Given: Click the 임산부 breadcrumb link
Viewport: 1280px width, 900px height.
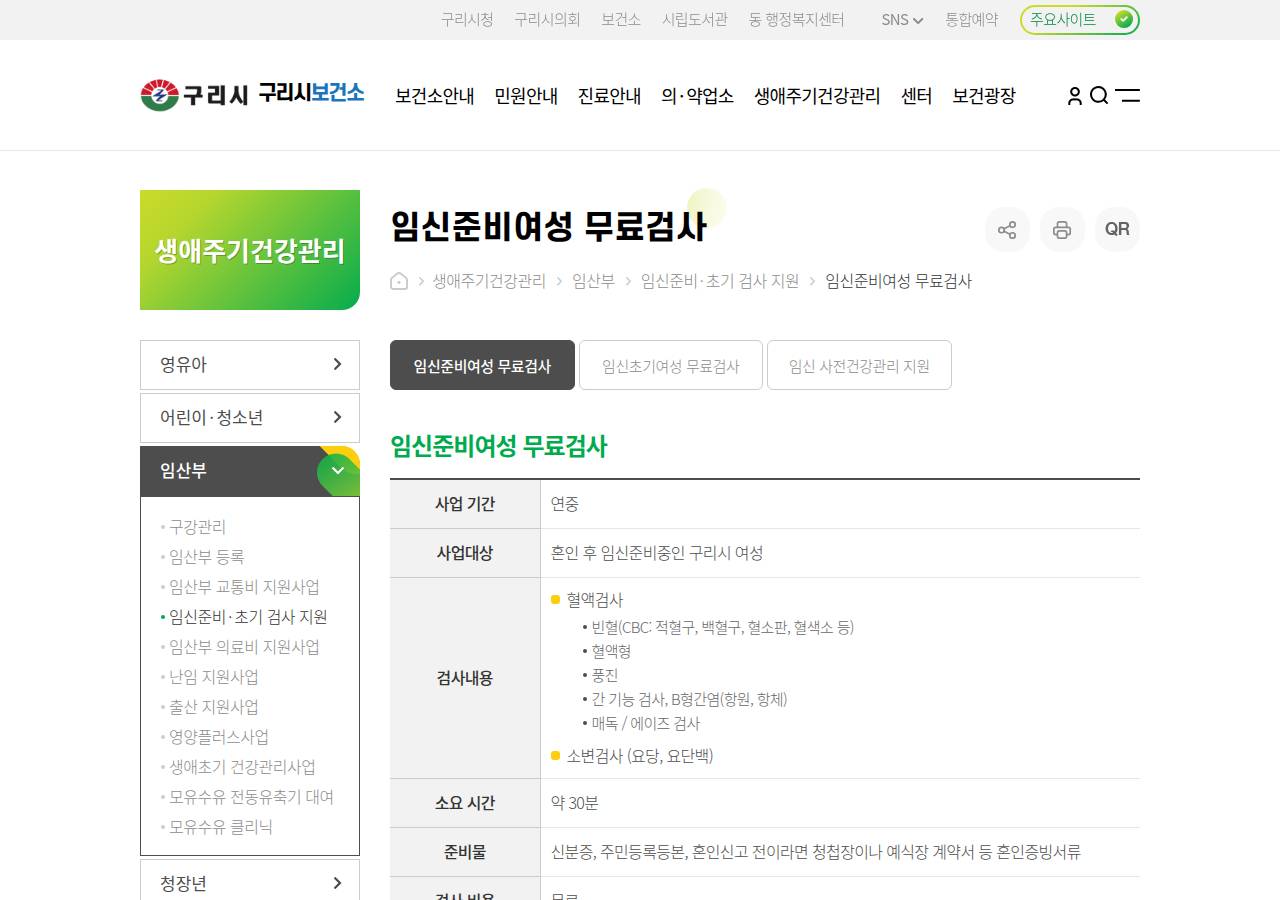Looking at the screenshot, I should [x=593, y=281].
